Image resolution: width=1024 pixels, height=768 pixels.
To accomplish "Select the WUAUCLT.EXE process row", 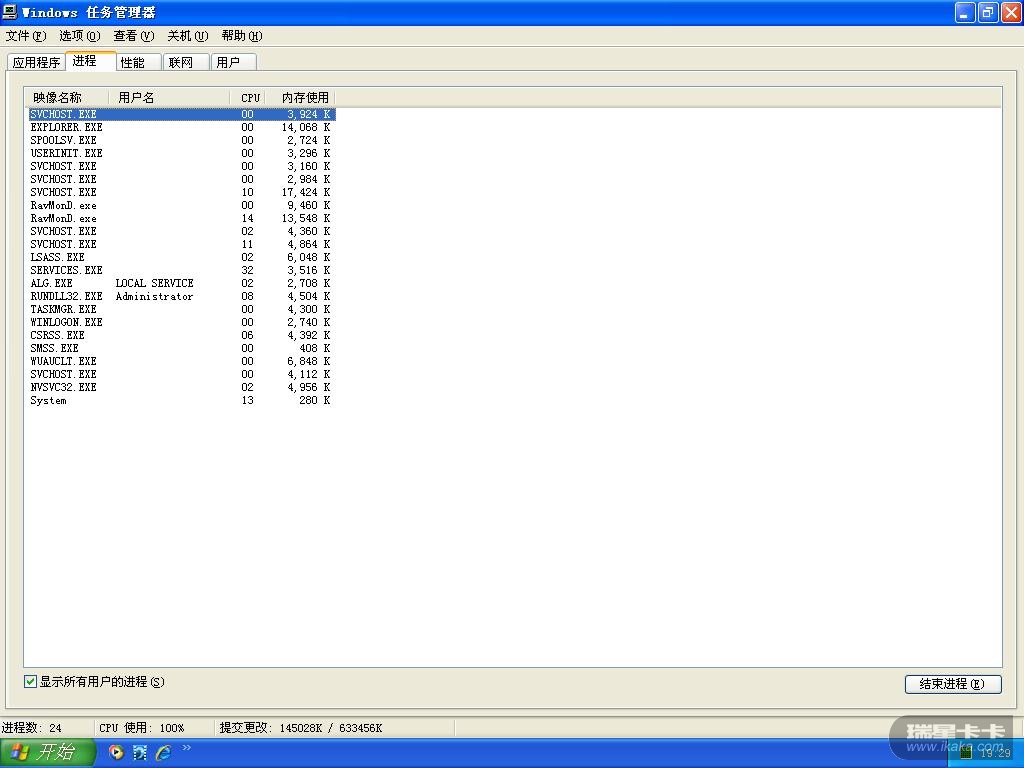I will point(181,361).
